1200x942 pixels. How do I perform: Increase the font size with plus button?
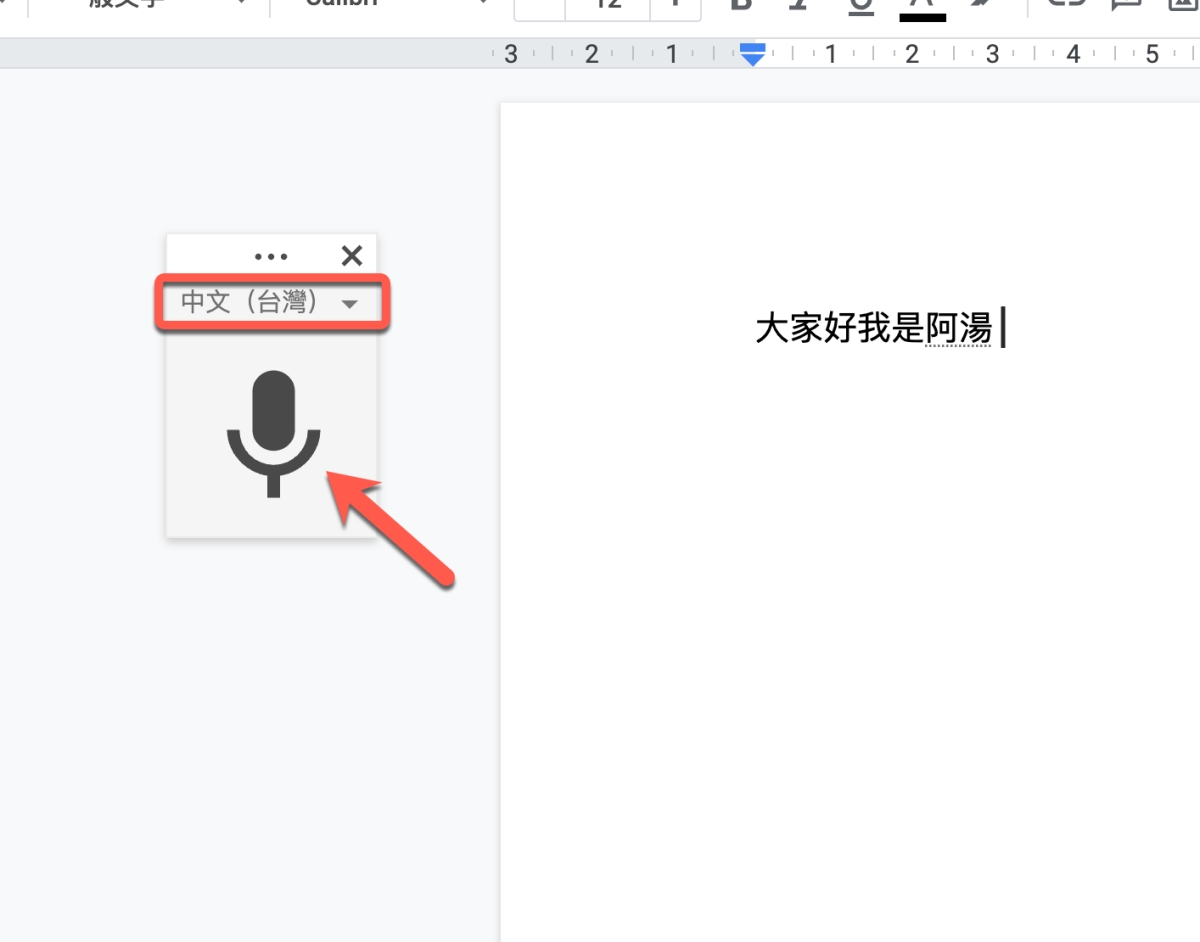coord(676,6)
